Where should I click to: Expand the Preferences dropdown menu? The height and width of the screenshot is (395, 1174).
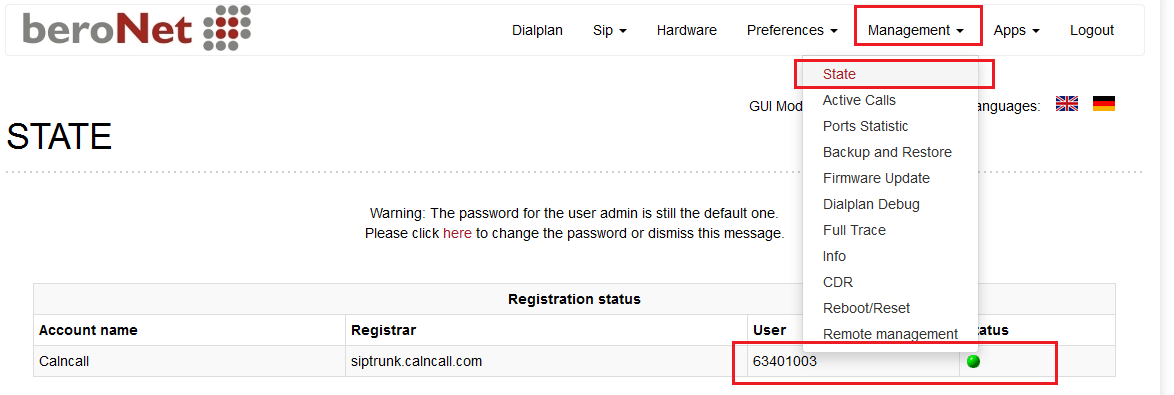tap(792, 31)
